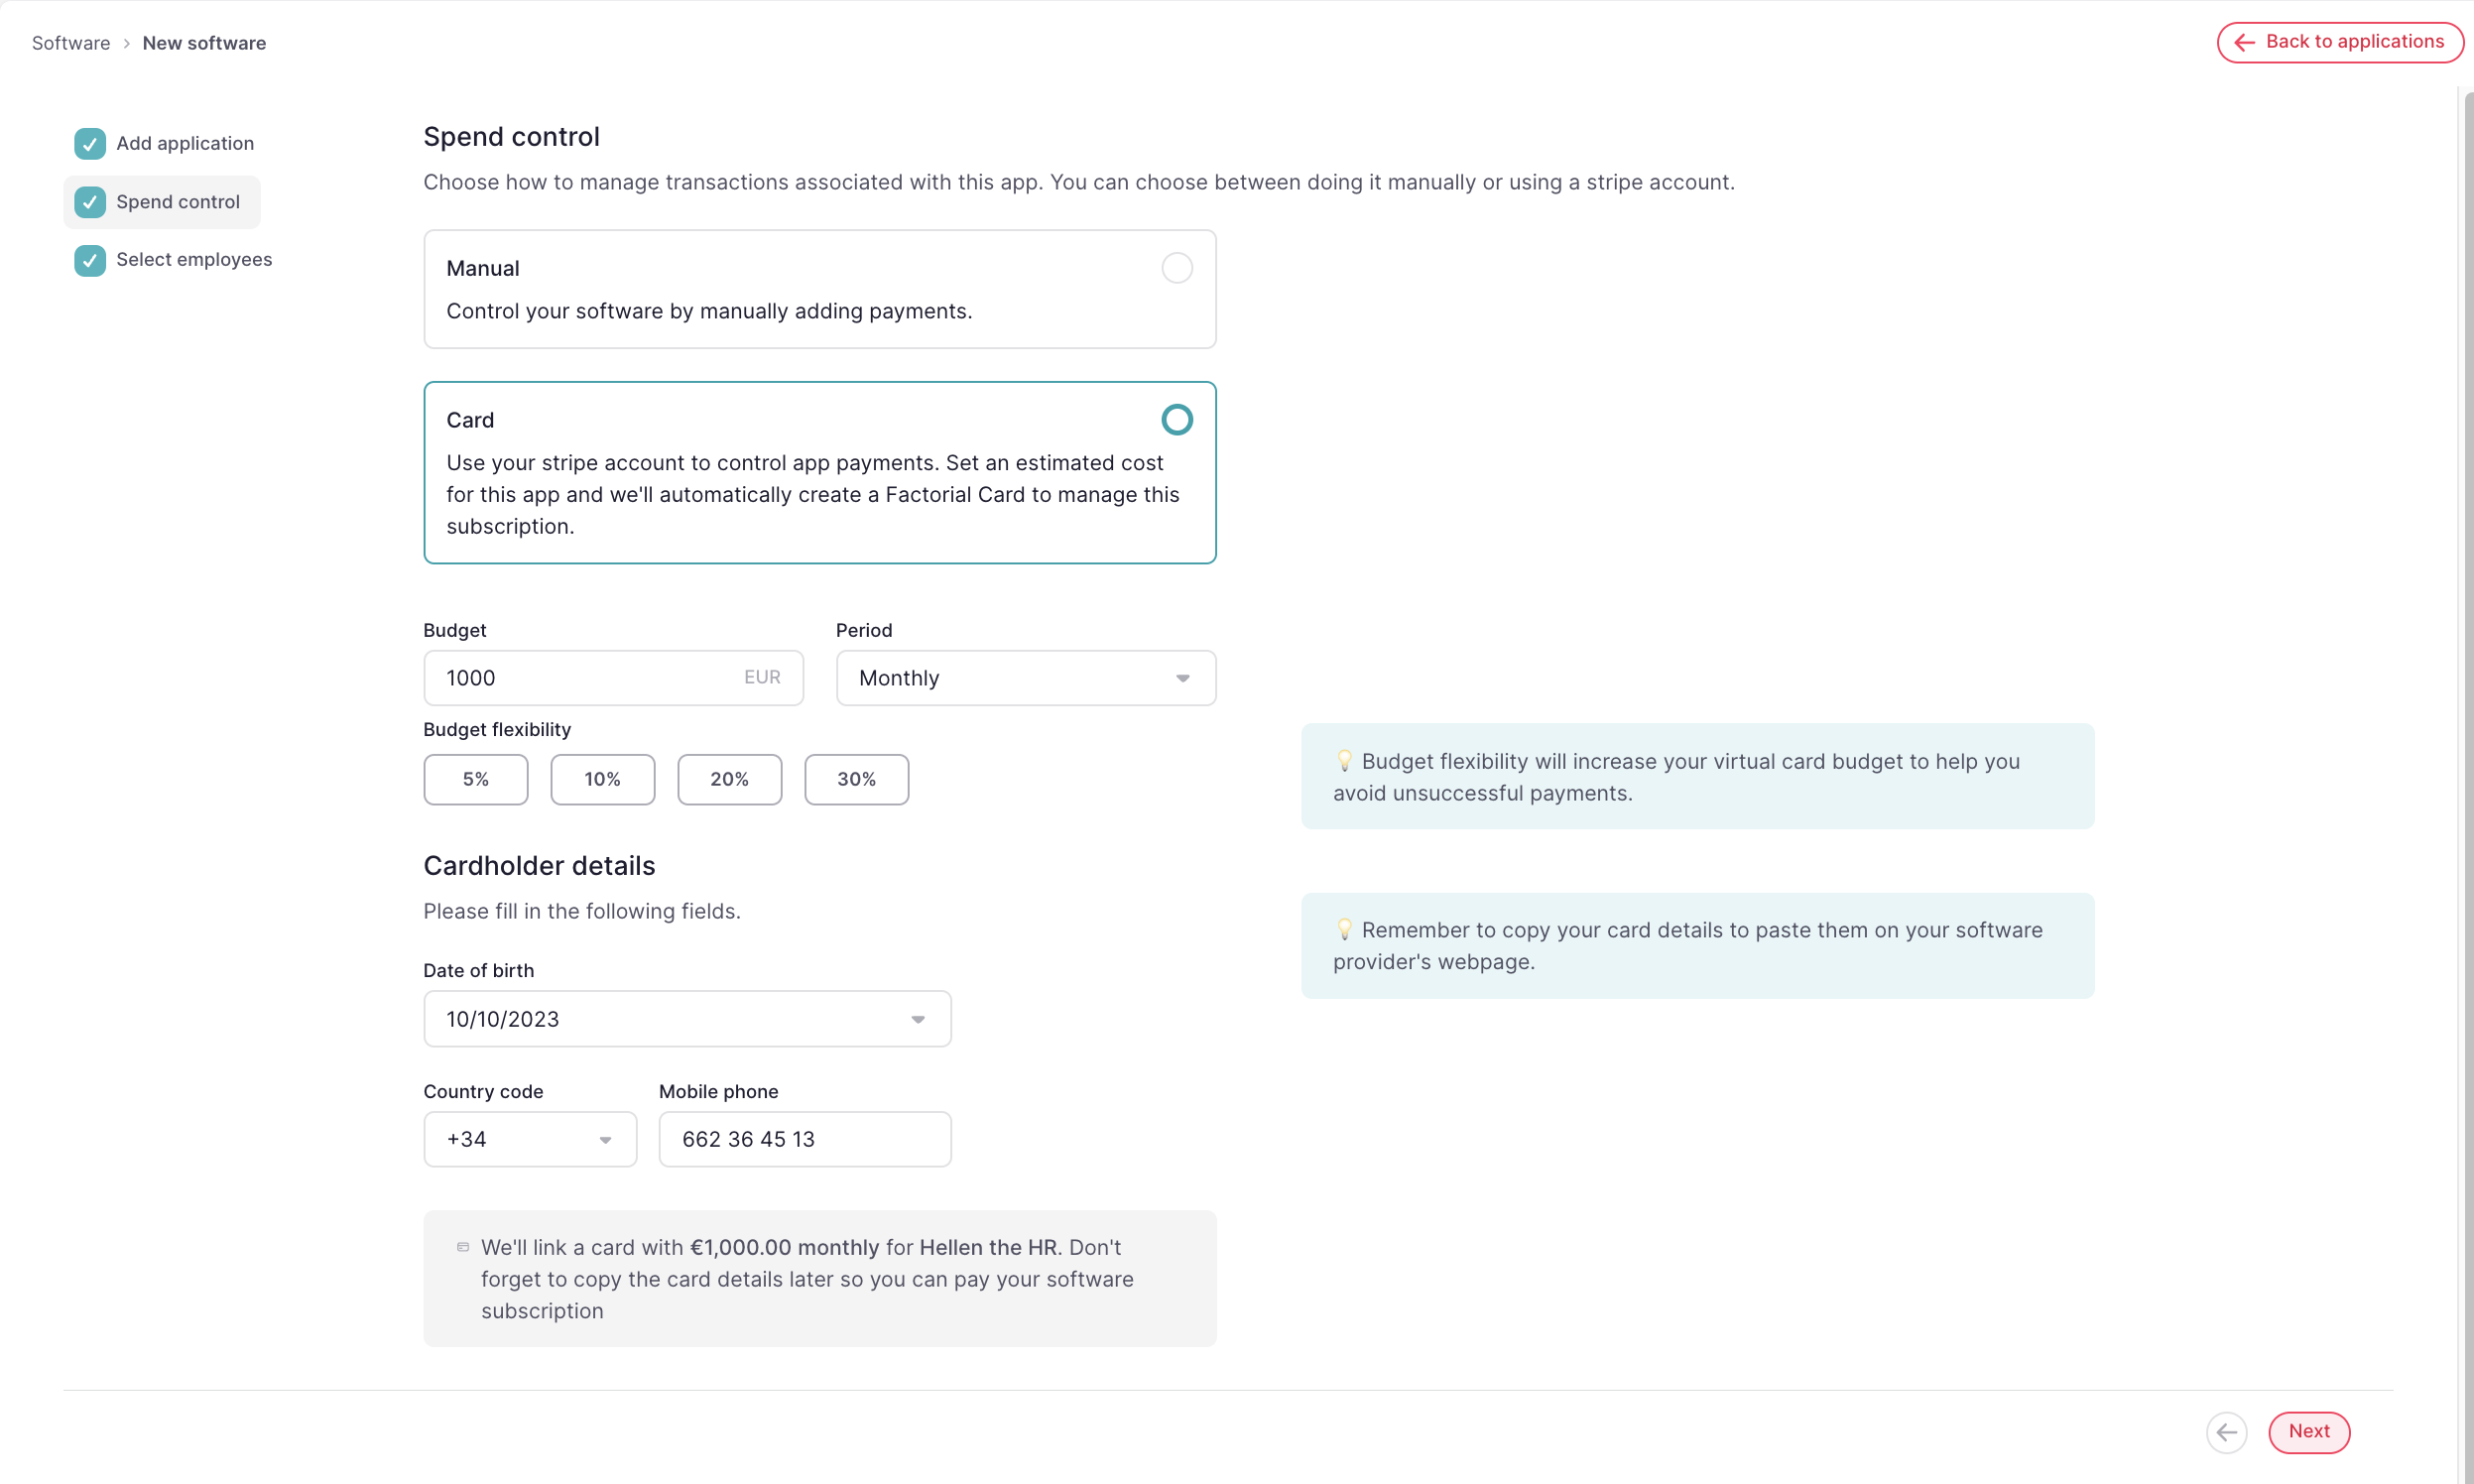The image size is (2474, 1484).
Task: Click the budget flexibility lightbulb icon
Action: (x=1344, y=760)
